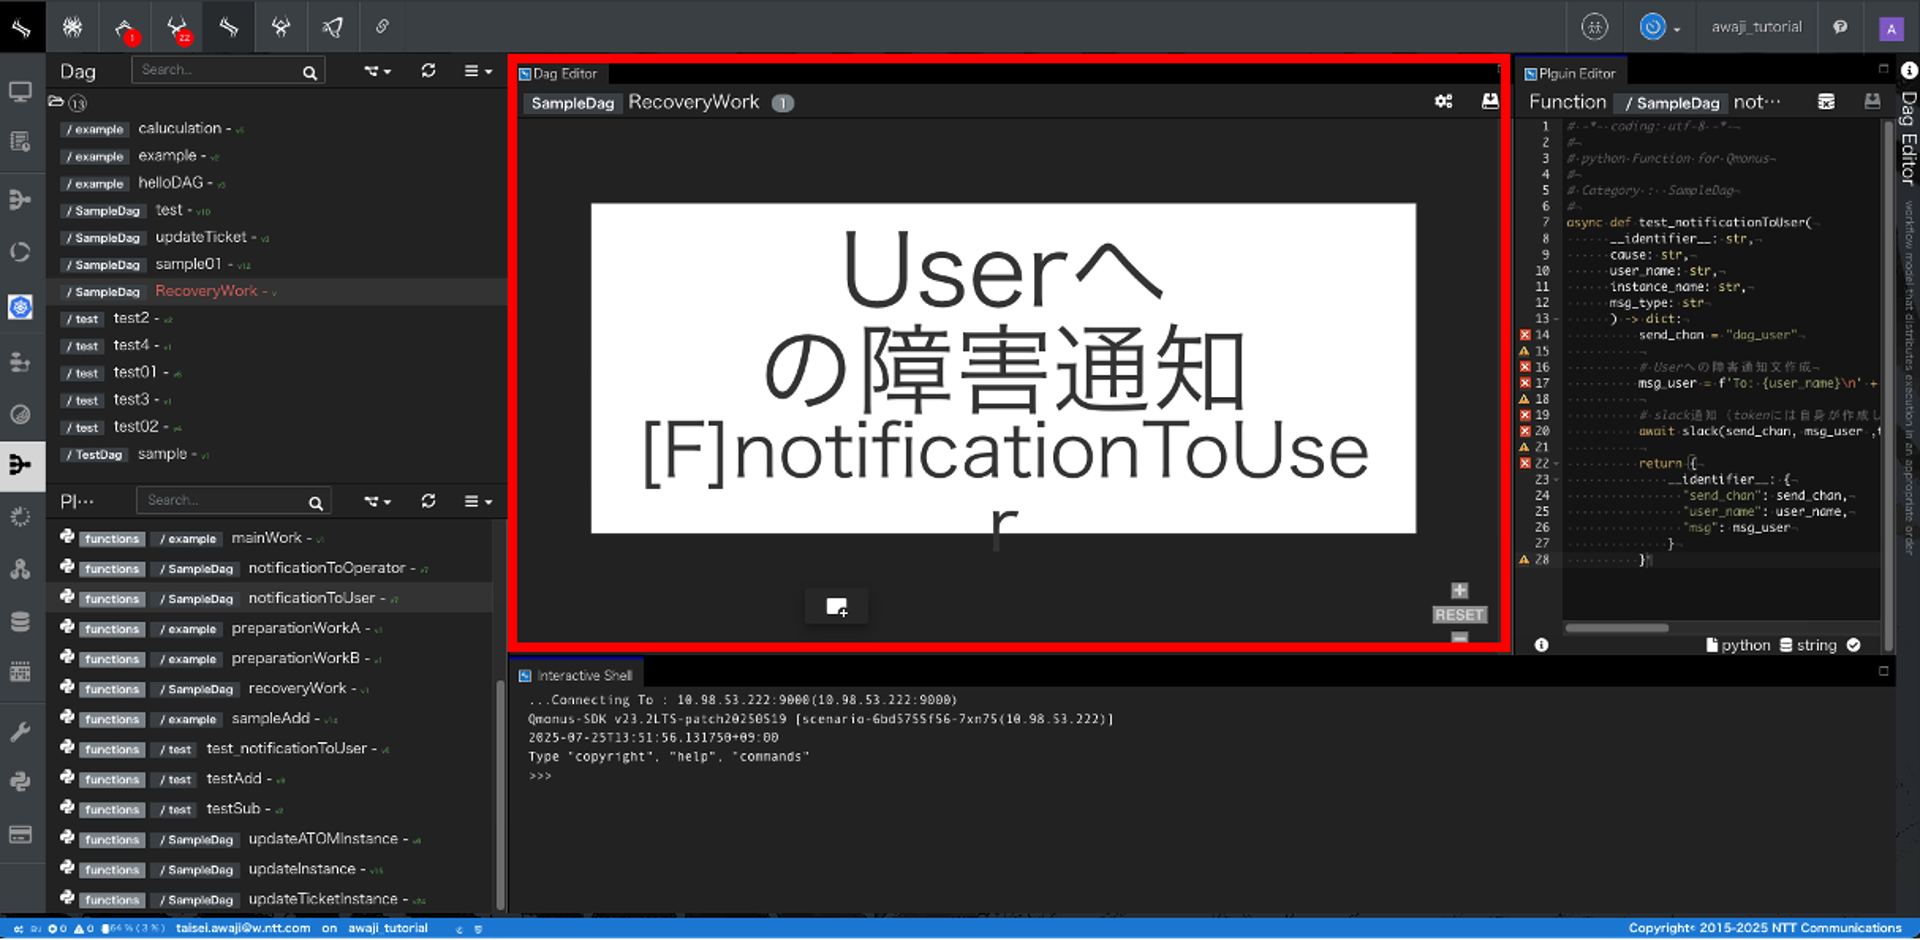Open the plugin list filter dropdown

pyautogui.click(x=377, y=501)
